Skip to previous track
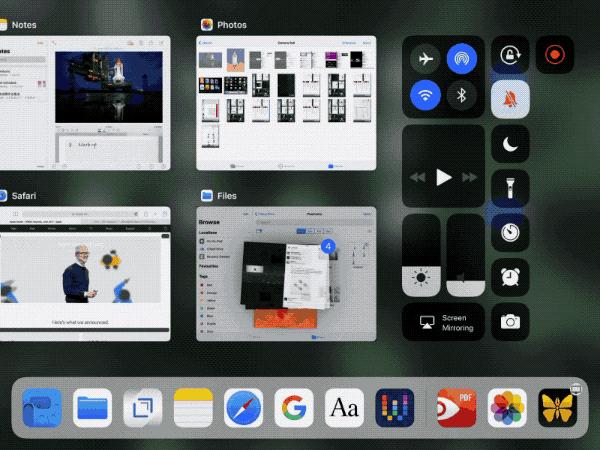600x450 pixels. click(x=417, y=177)
